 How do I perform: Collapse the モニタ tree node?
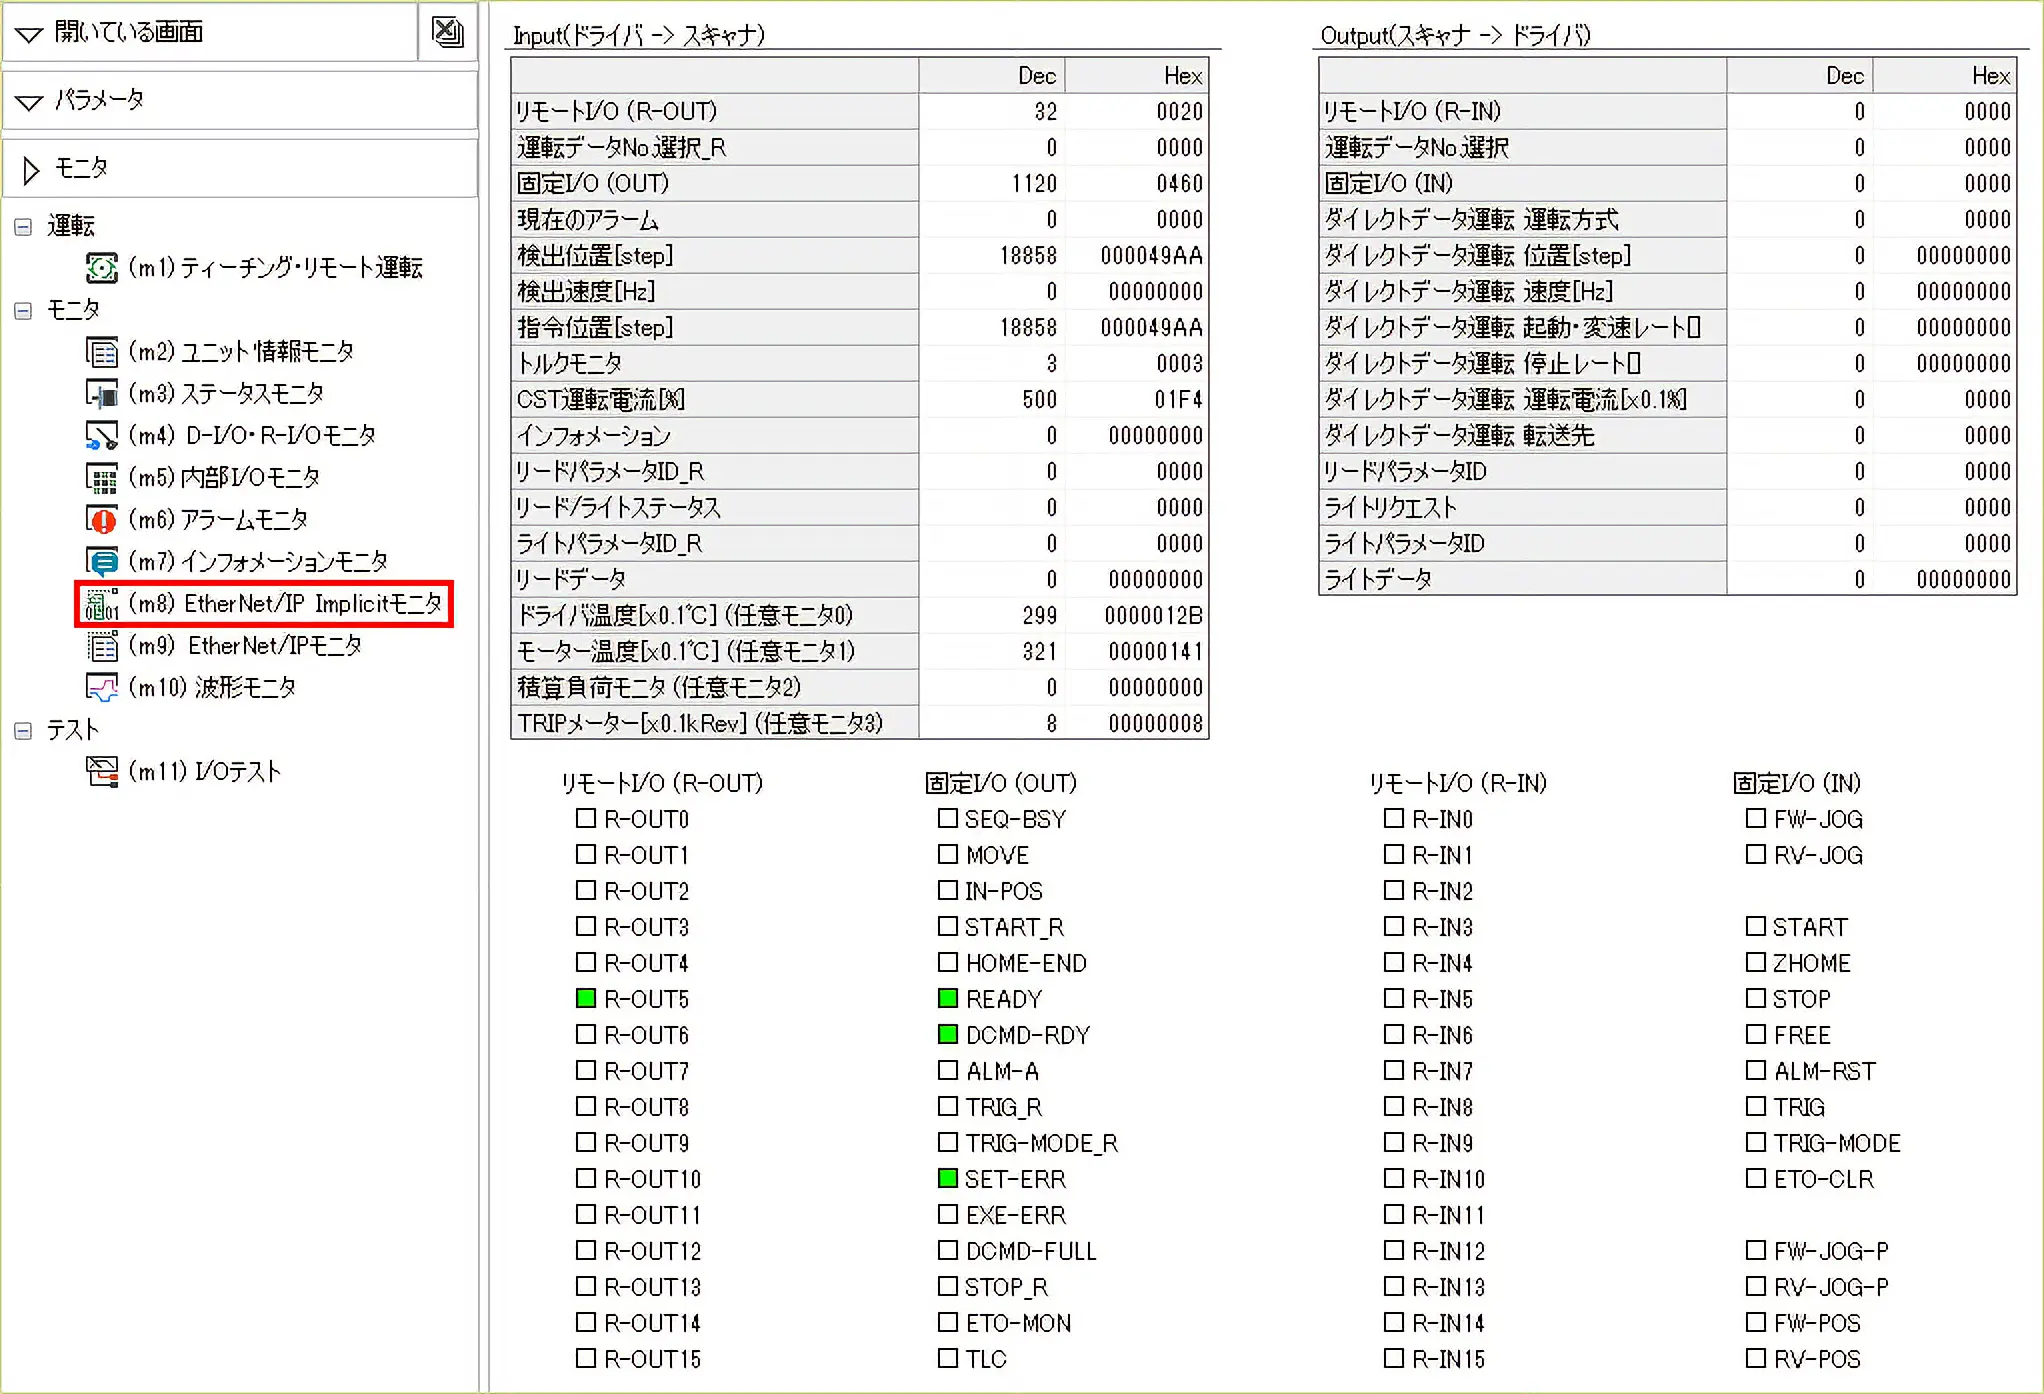[x=23, y=311]
